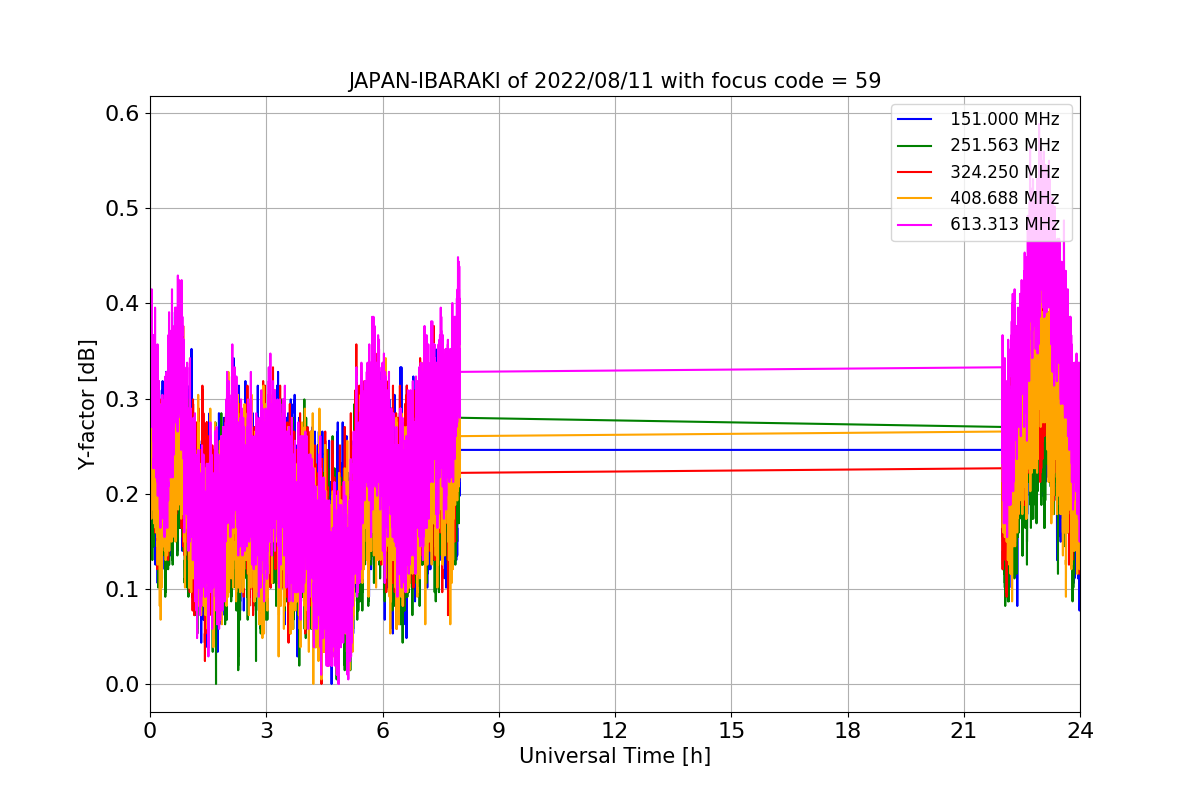Click x-axis tick label '24'
This screenshot has height=800, width=1200.
pyautogui.click(x=1080, y=731)
